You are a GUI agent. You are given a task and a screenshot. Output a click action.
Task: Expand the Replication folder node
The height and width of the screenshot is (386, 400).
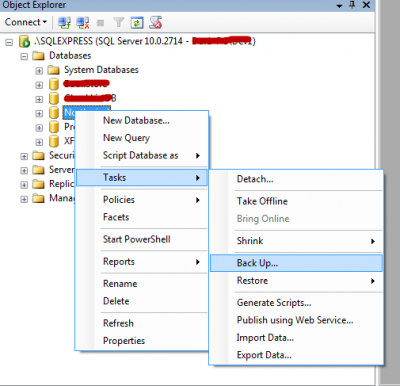tap(24, 185)
